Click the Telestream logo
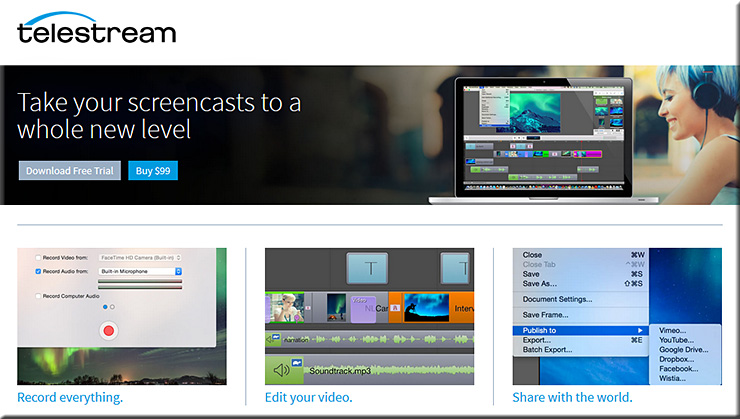Viewport: 740px width, 419px height. (96, 27)
